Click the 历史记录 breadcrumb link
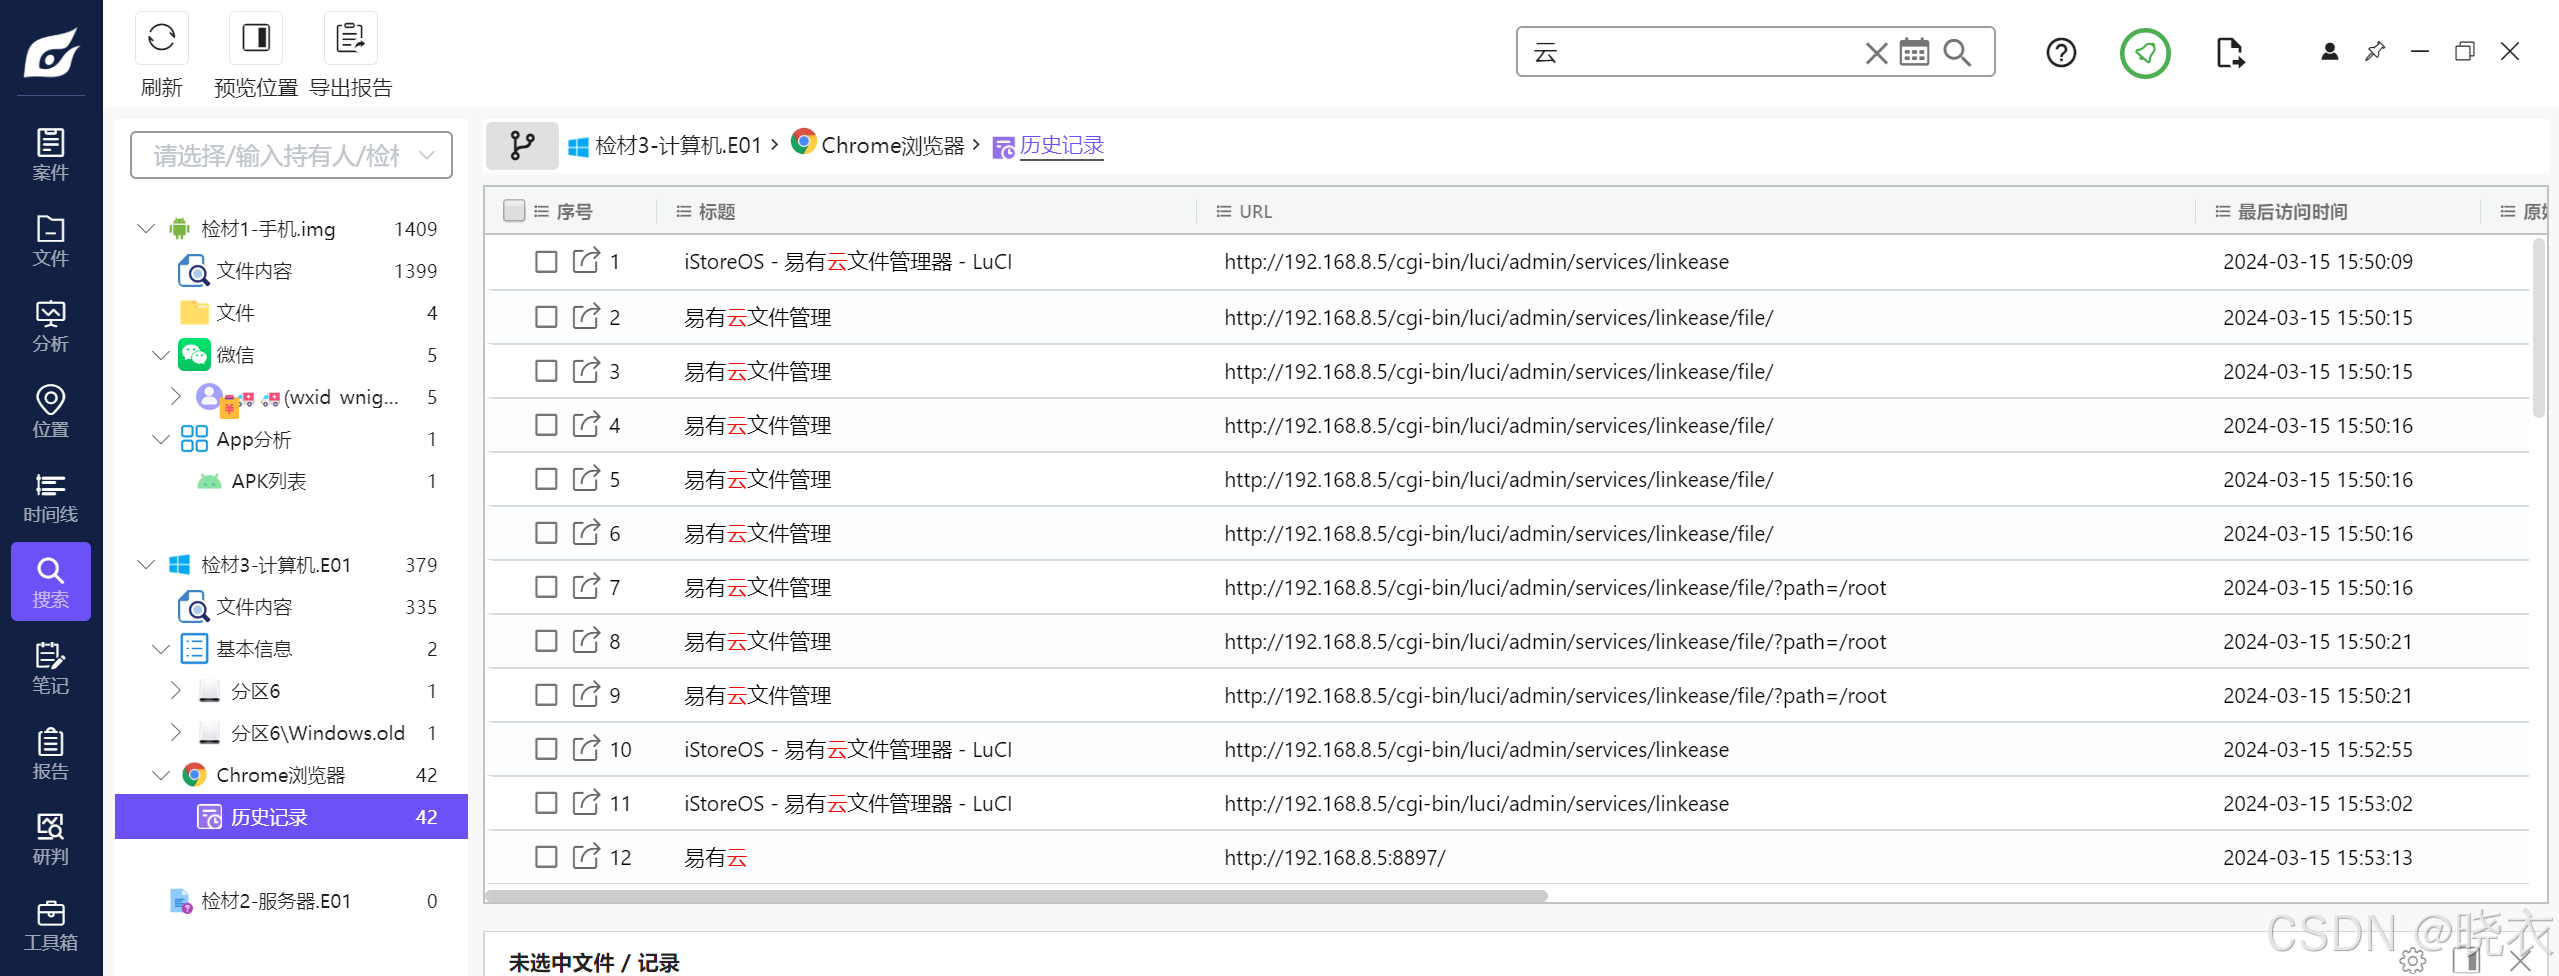This screenshot has height=976, width=2559. tap(1061, 146)
